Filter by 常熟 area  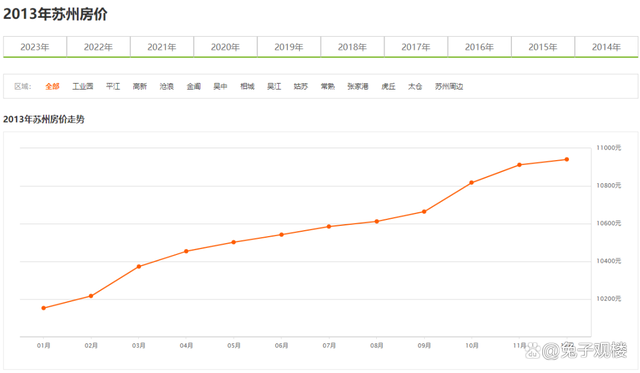[x=327, y=86]
